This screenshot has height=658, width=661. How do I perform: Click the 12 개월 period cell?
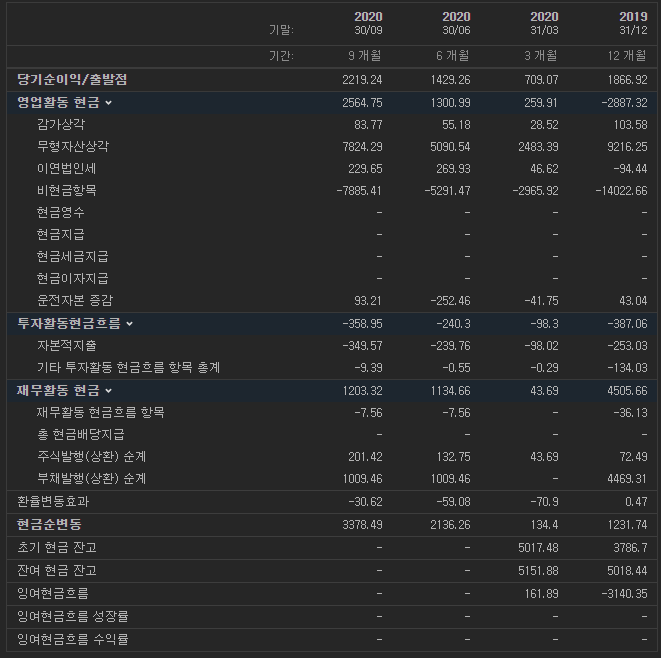click(x=627, y=56)
